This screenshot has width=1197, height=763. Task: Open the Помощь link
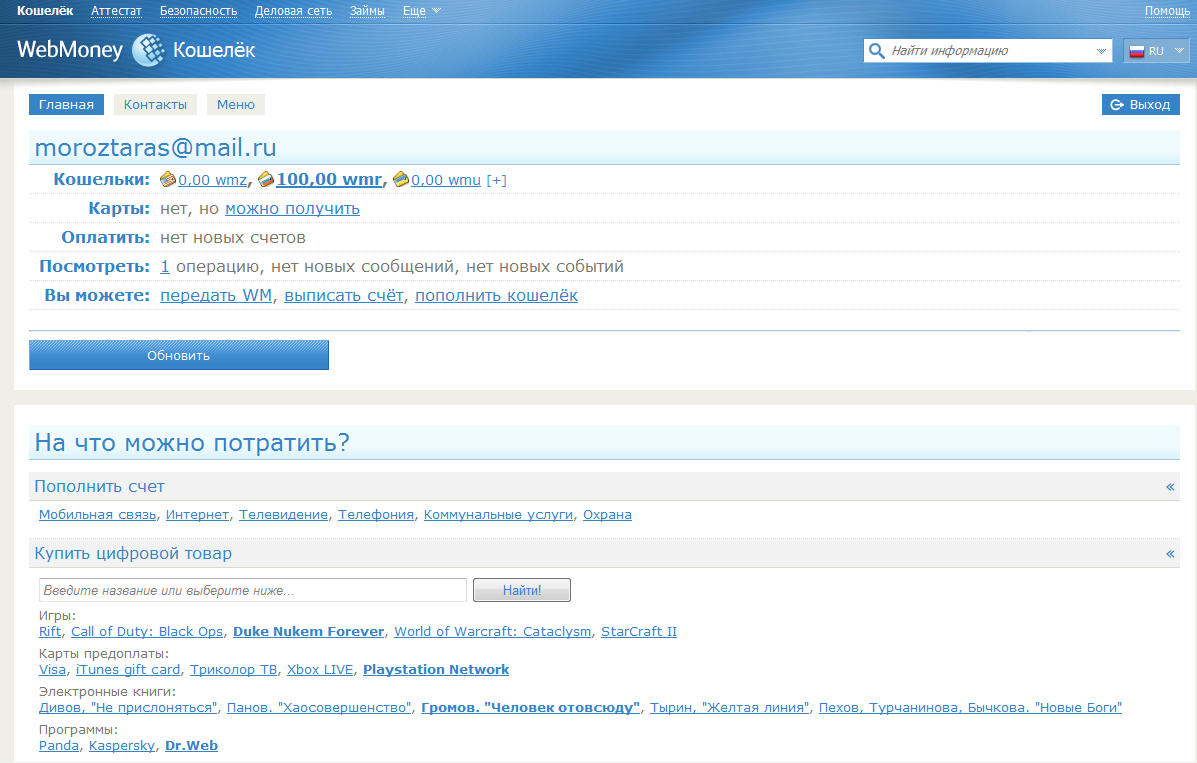1167,11
